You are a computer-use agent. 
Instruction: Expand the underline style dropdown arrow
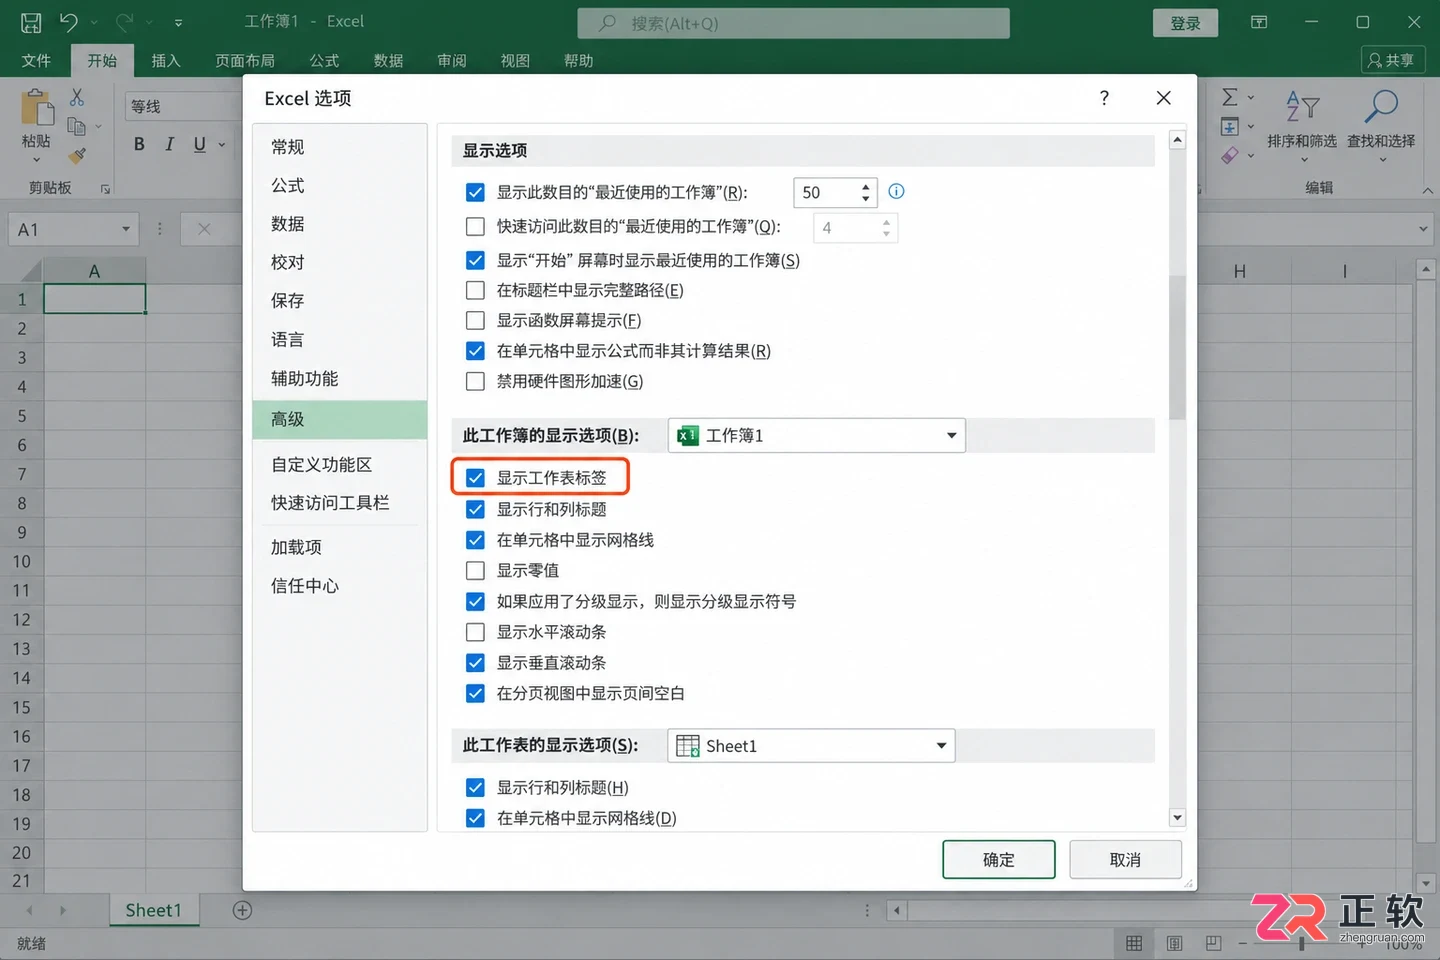click(x=222, y=144)
